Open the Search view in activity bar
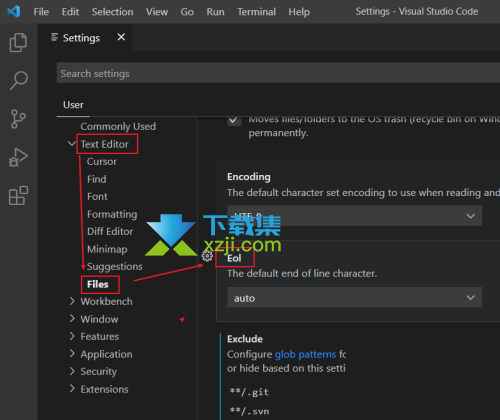 18,80
